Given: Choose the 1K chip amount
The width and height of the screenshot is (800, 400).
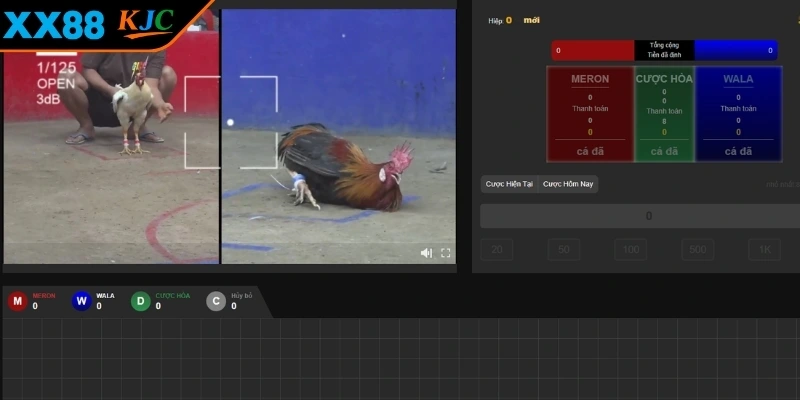Looking at the screenshot, I should pos(764,250).
